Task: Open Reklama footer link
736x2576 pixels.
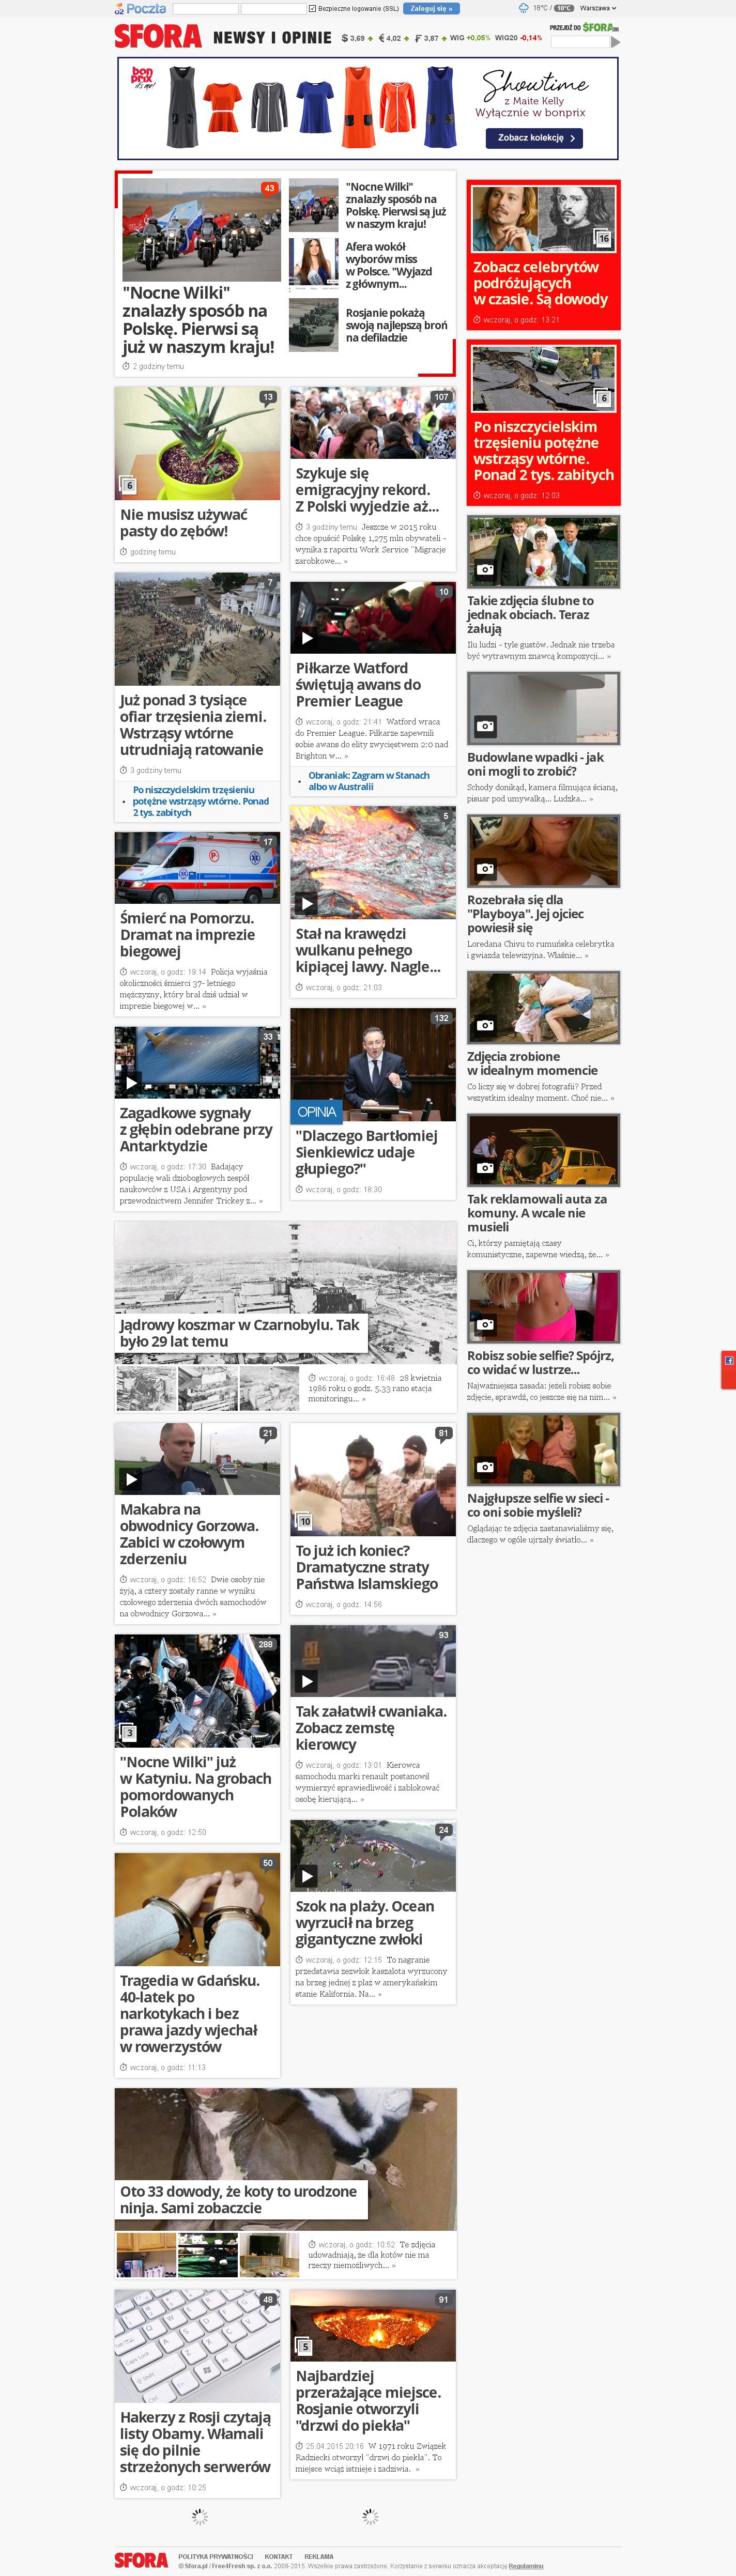Action: [319, 2556]
